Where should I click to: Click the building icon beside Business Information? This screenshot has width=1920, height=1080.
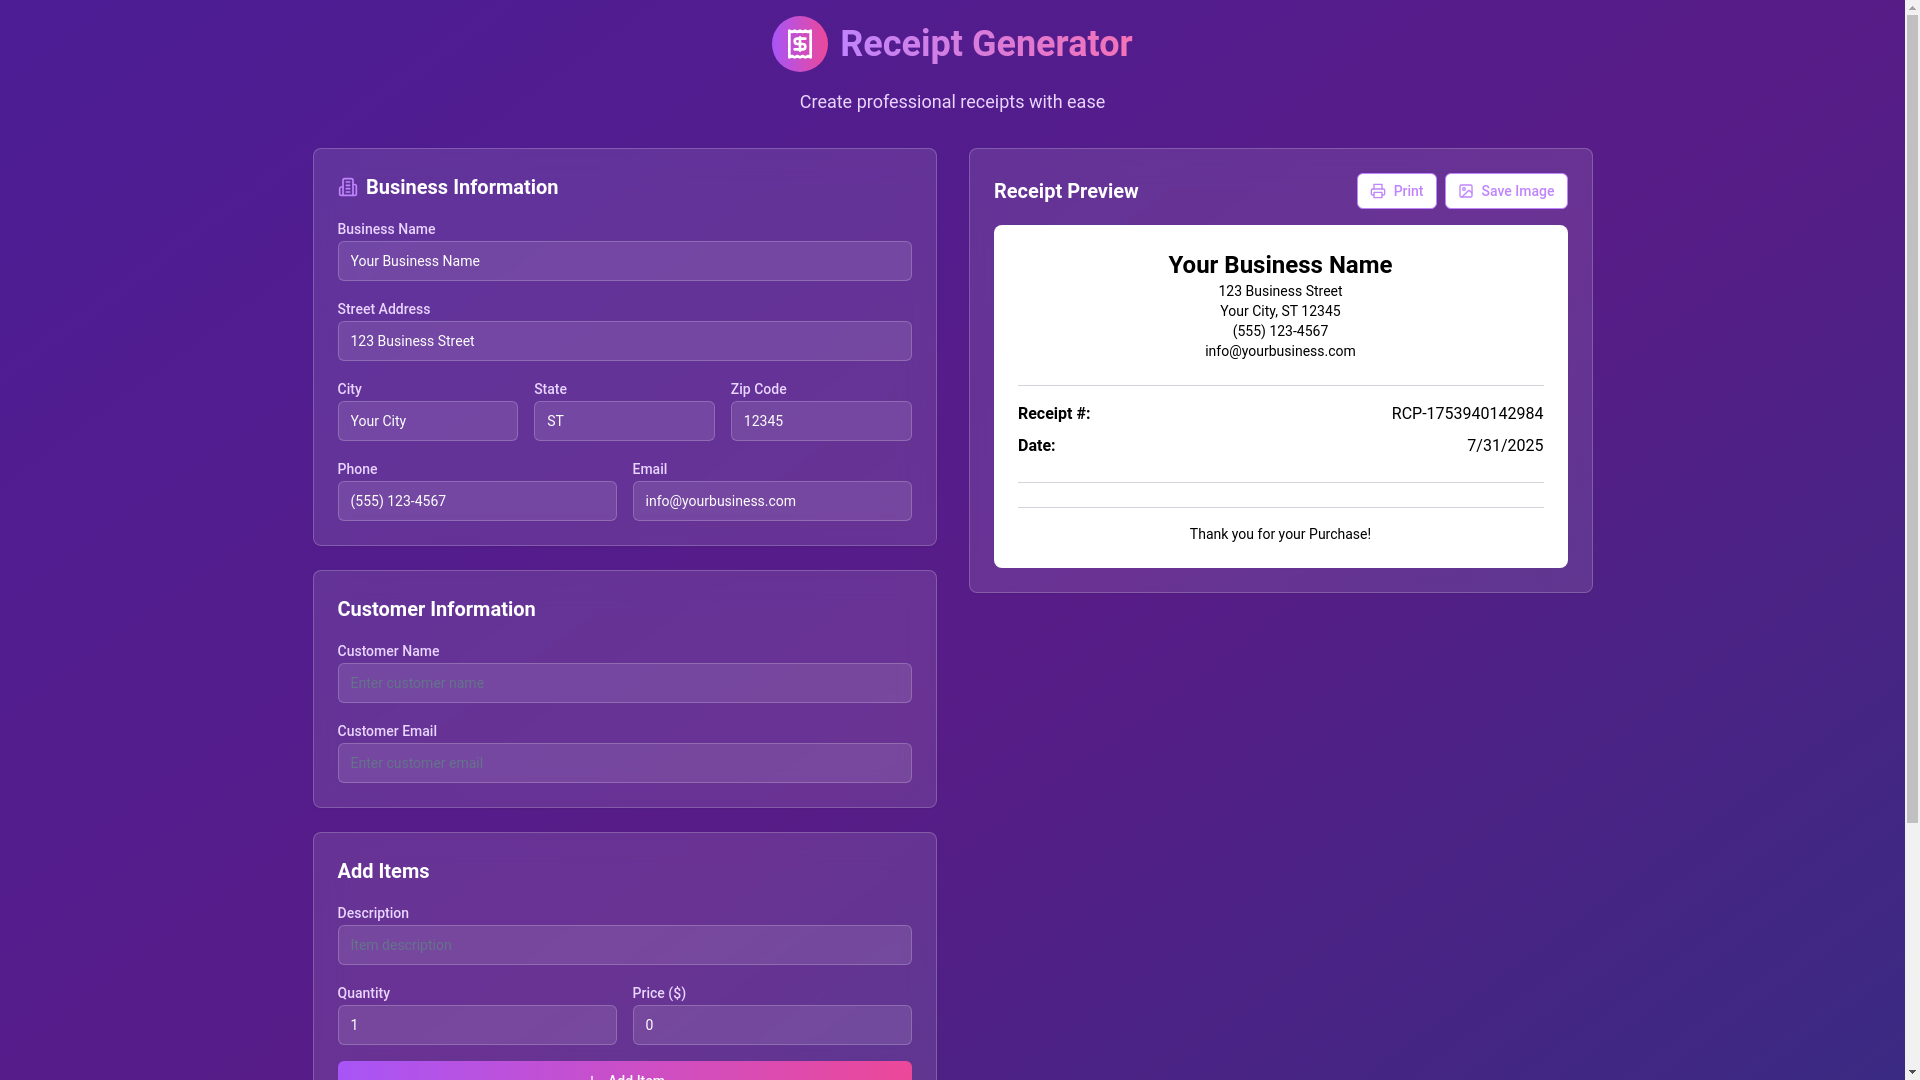point(347,187)
